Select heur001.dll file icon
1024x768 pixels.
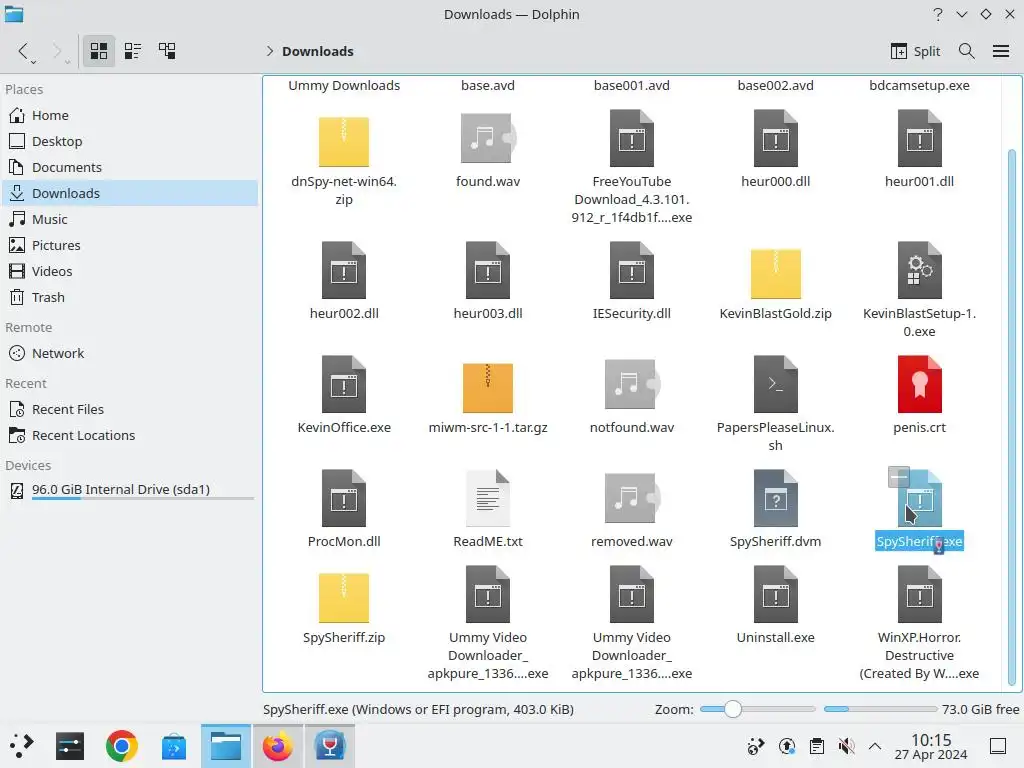920,138
